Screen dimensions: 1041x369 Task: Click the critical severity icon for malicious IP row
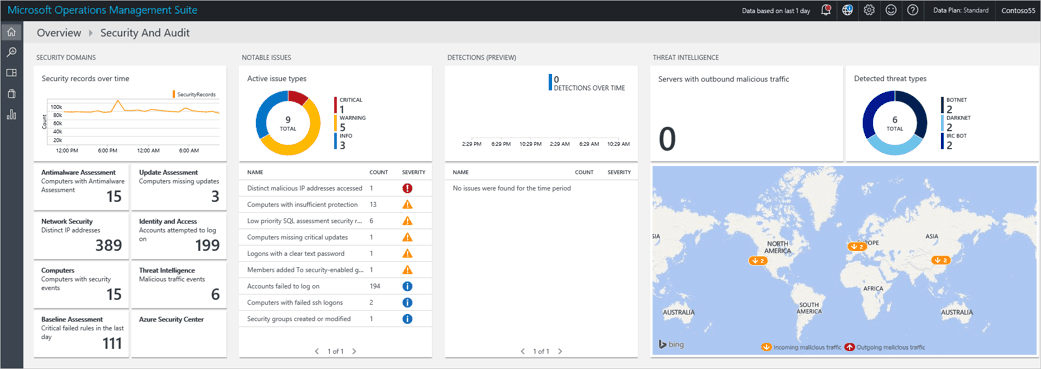pos(408,188)
